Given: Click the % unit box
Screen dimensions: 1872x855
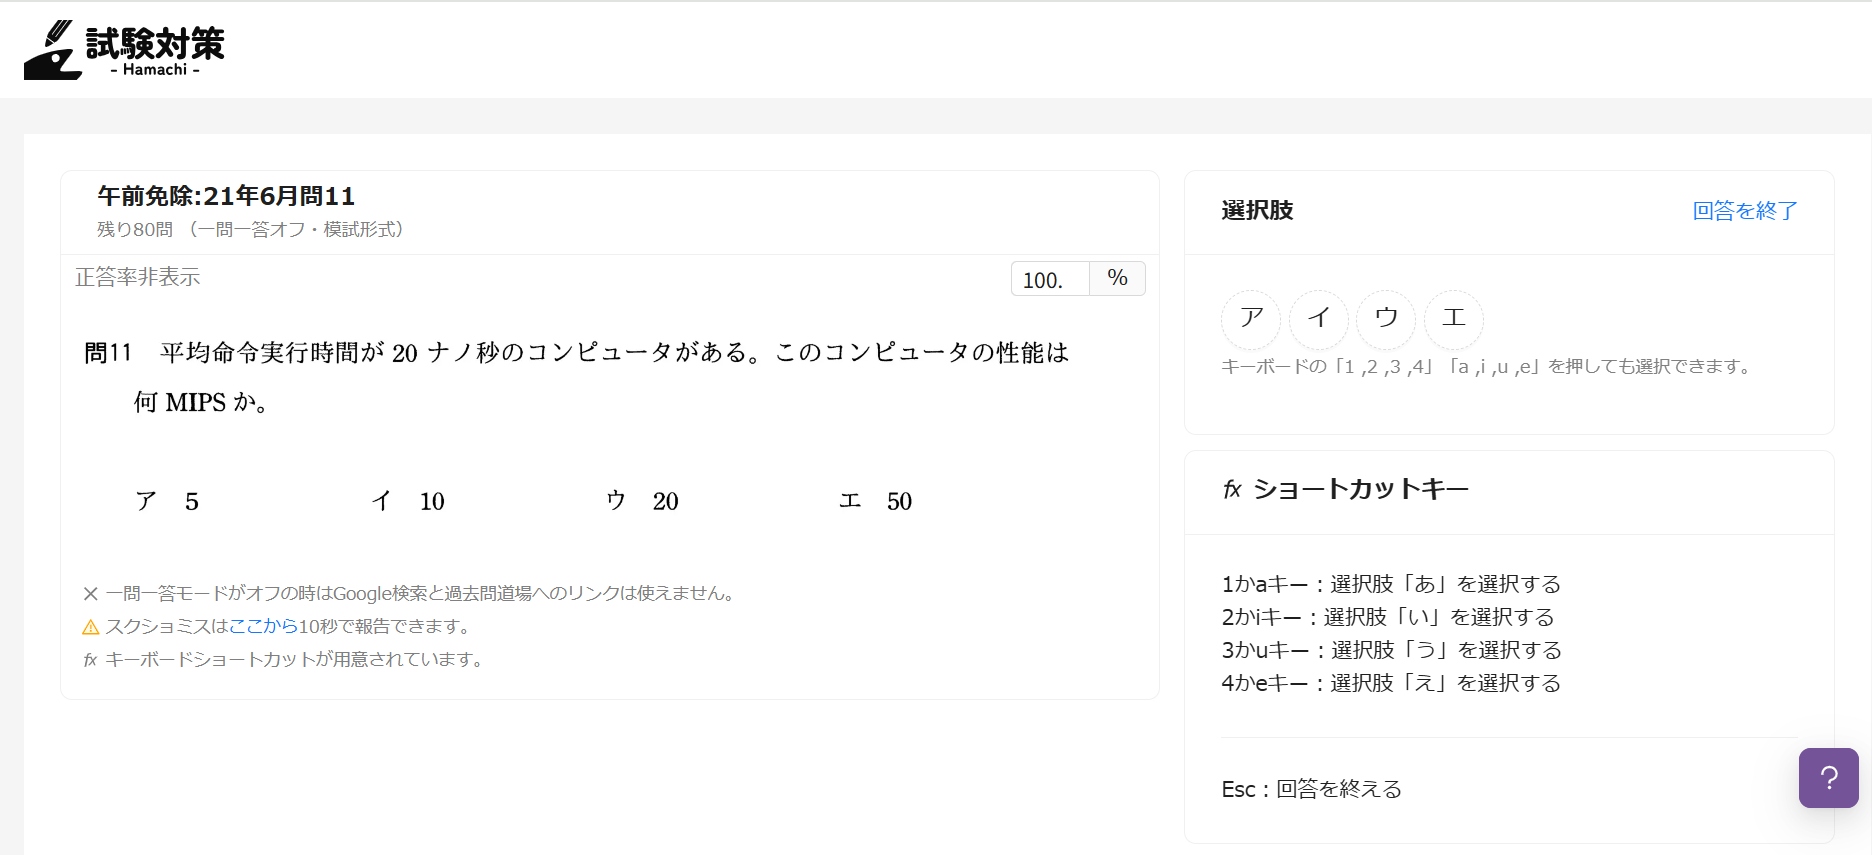Looking at the screenshot, I should click(1117, 278).
